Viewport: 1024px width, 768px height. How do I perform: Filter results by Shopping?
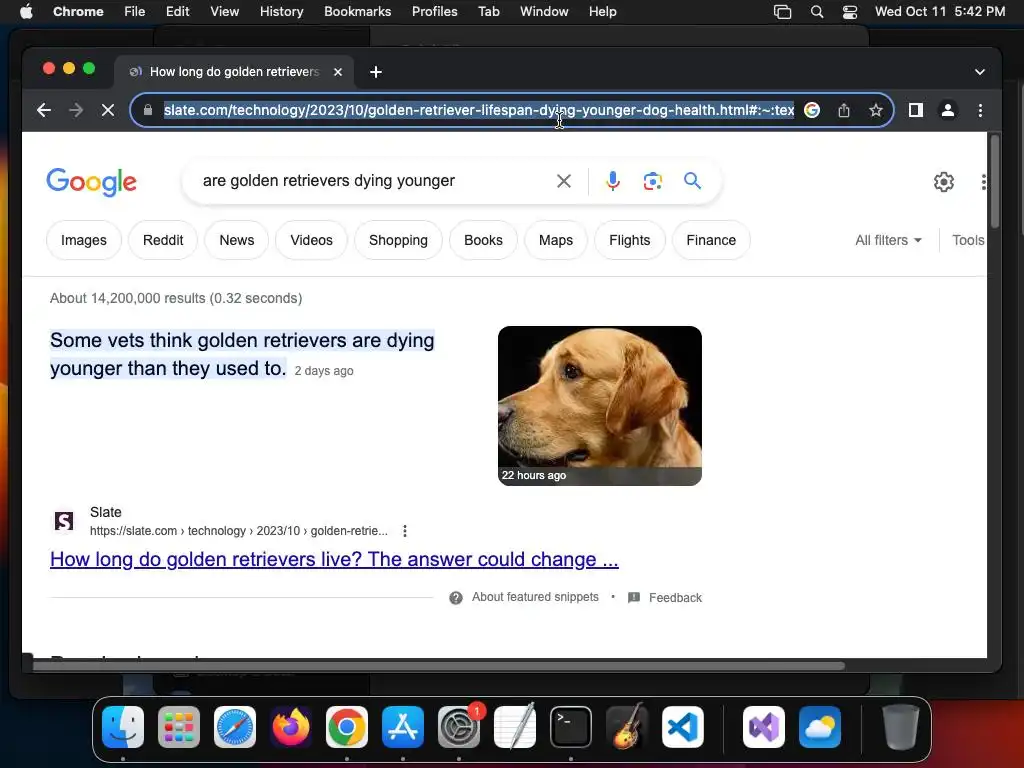(398, 240)
